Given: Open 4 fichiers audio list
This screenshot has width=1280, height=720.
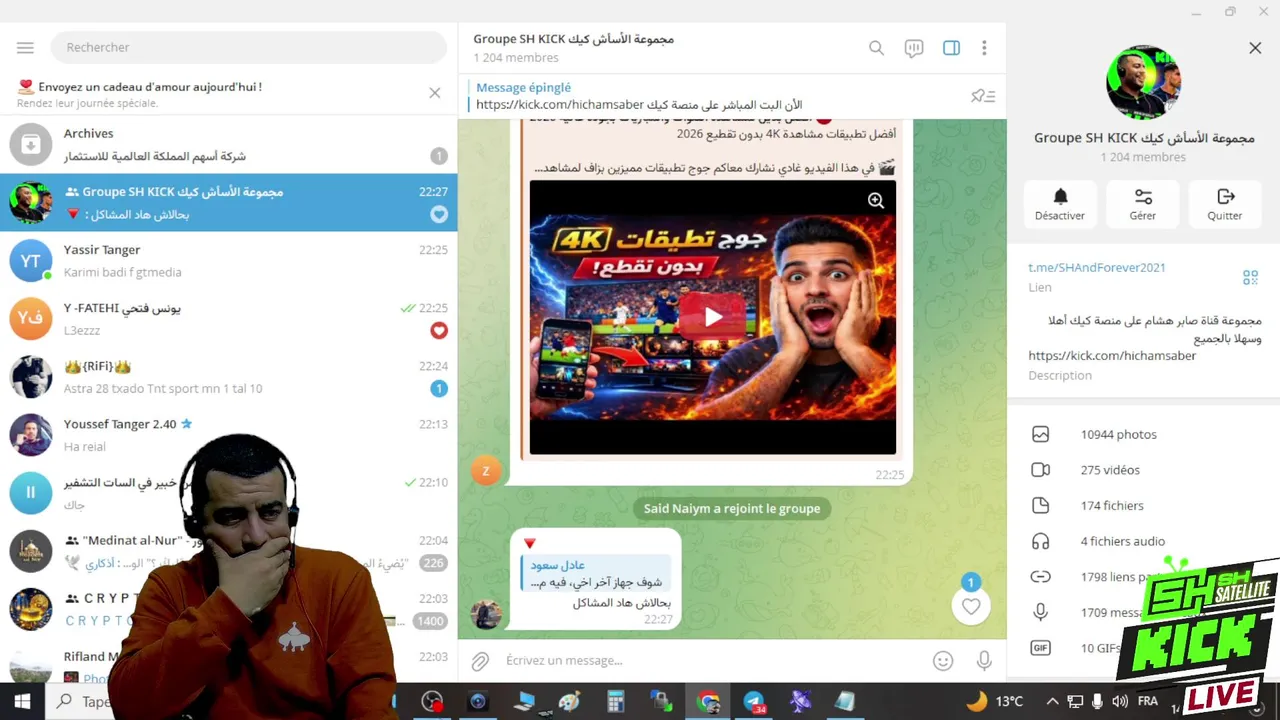Looking at the screenshot, I should click(x=1143, y=541).
